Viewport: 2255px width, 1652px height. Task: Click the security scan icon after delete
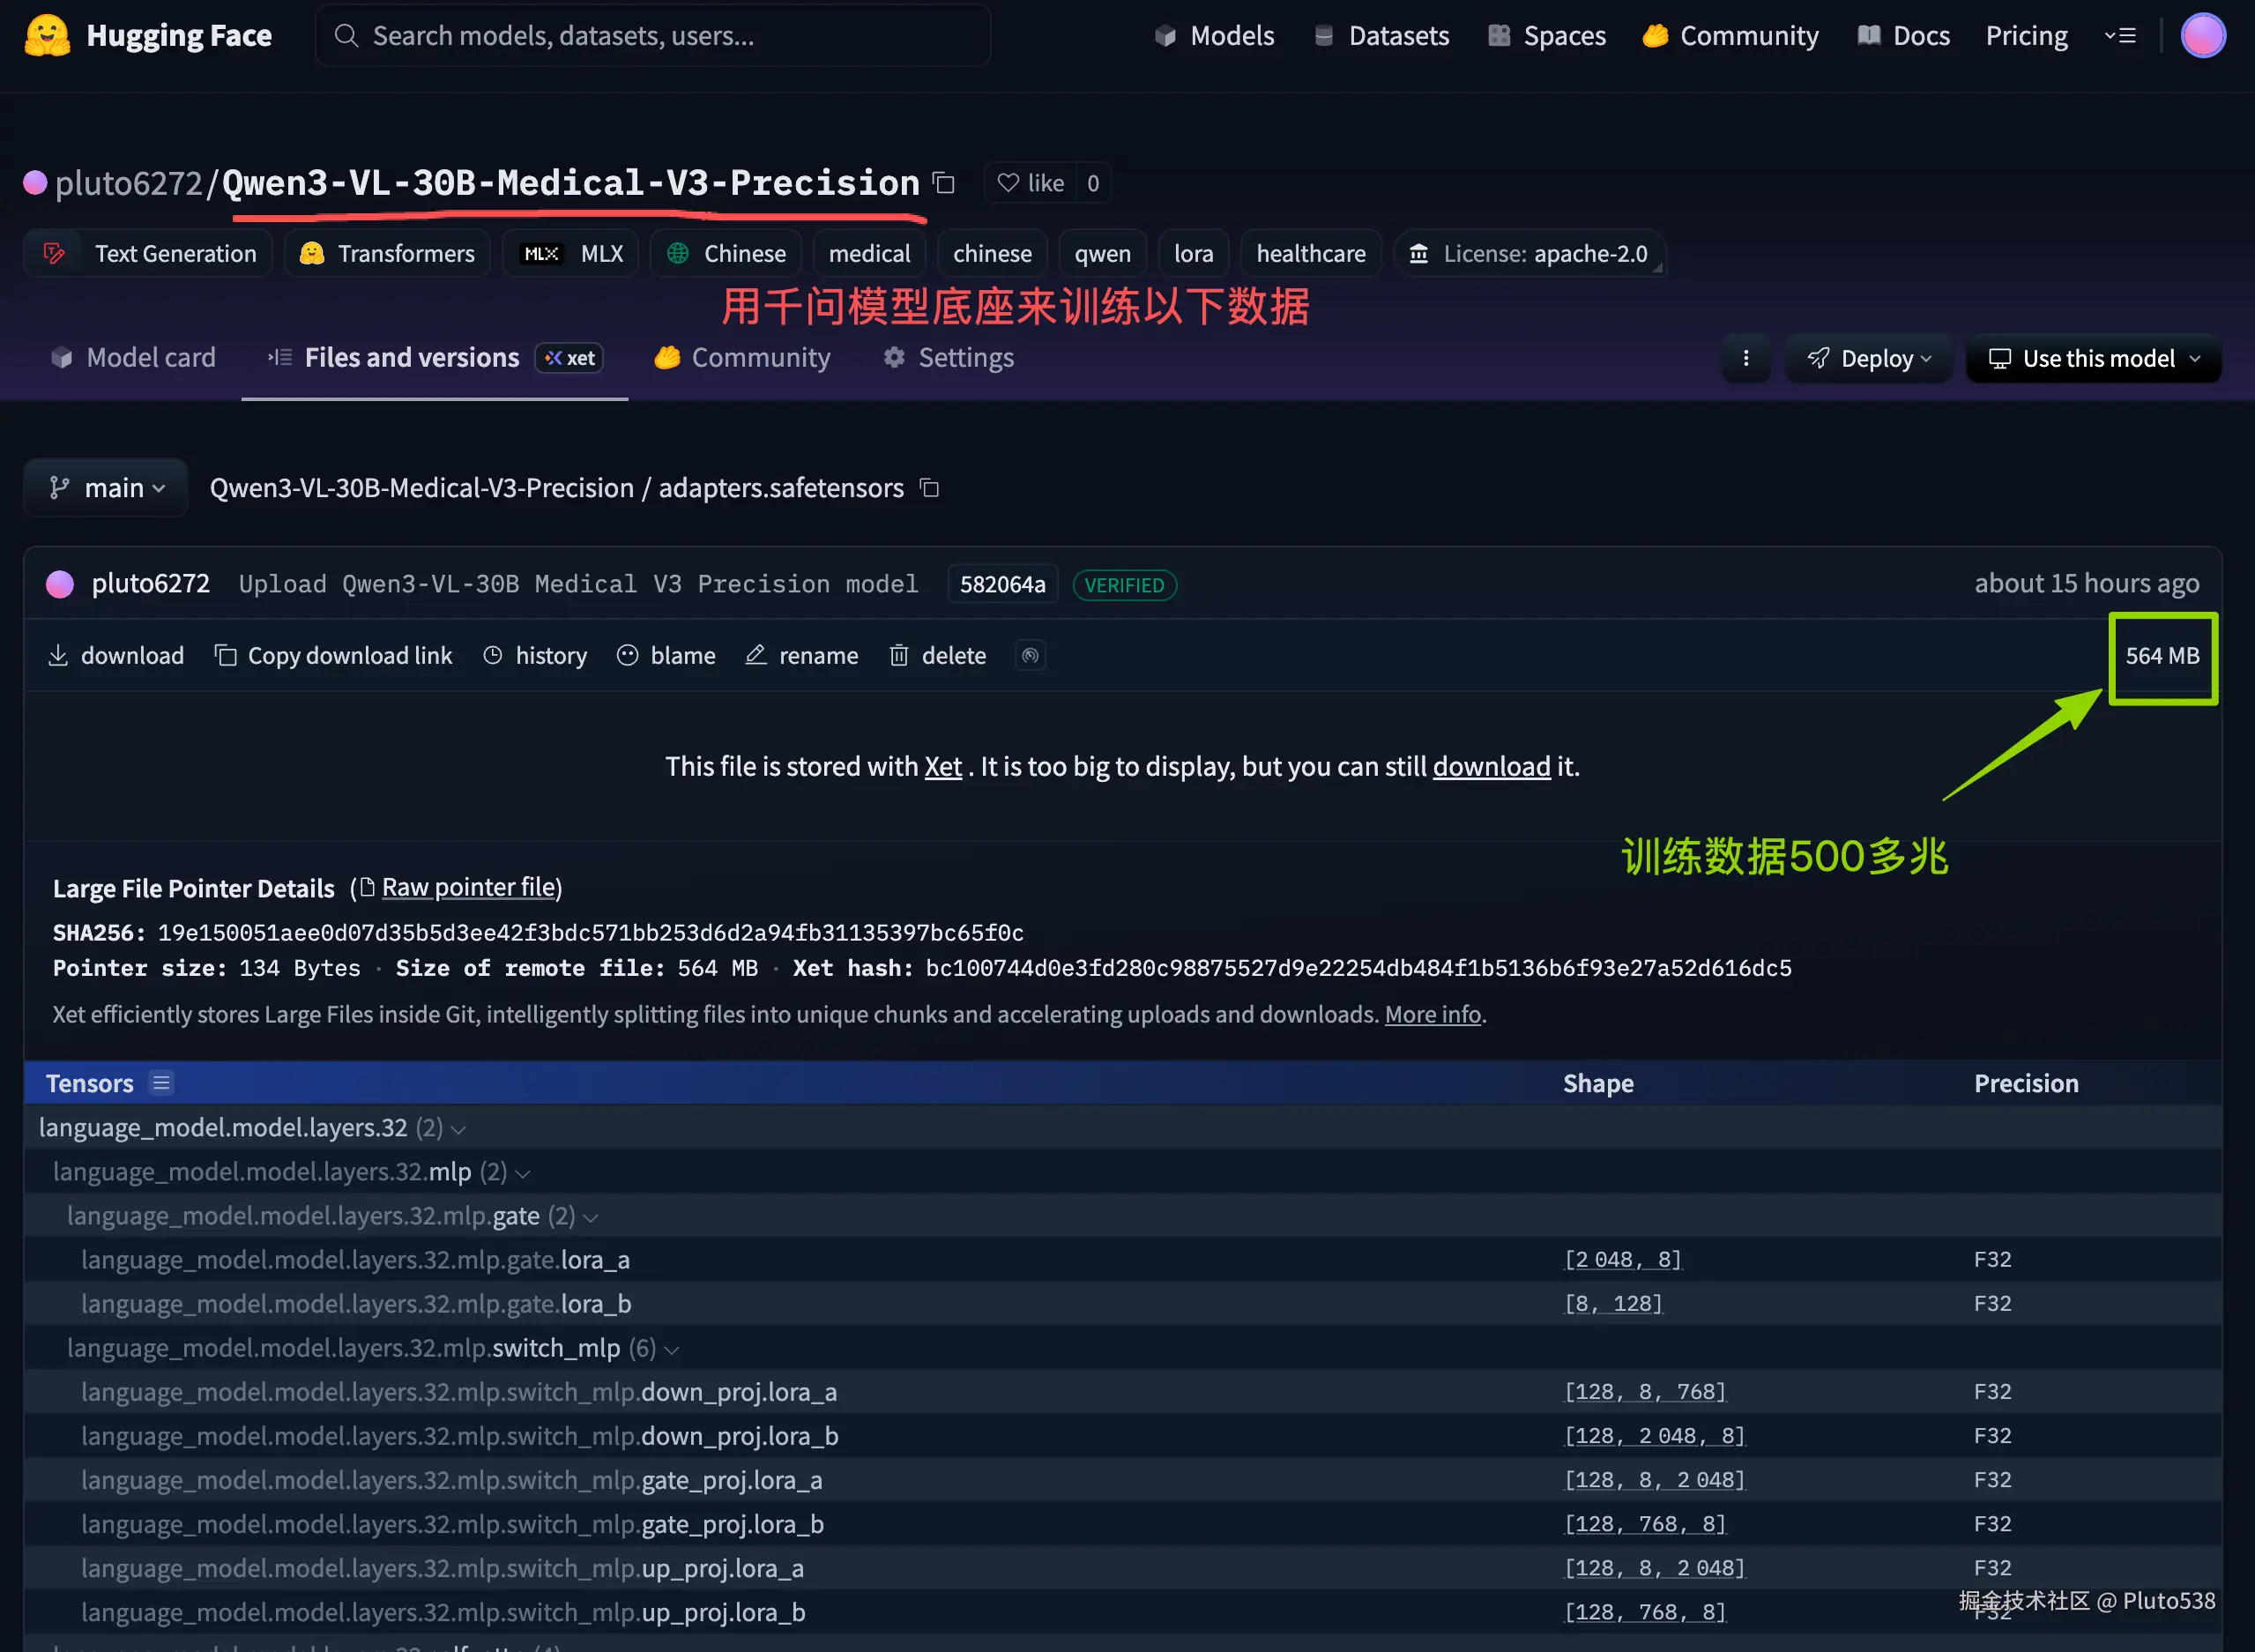(x=1030, y=655)
